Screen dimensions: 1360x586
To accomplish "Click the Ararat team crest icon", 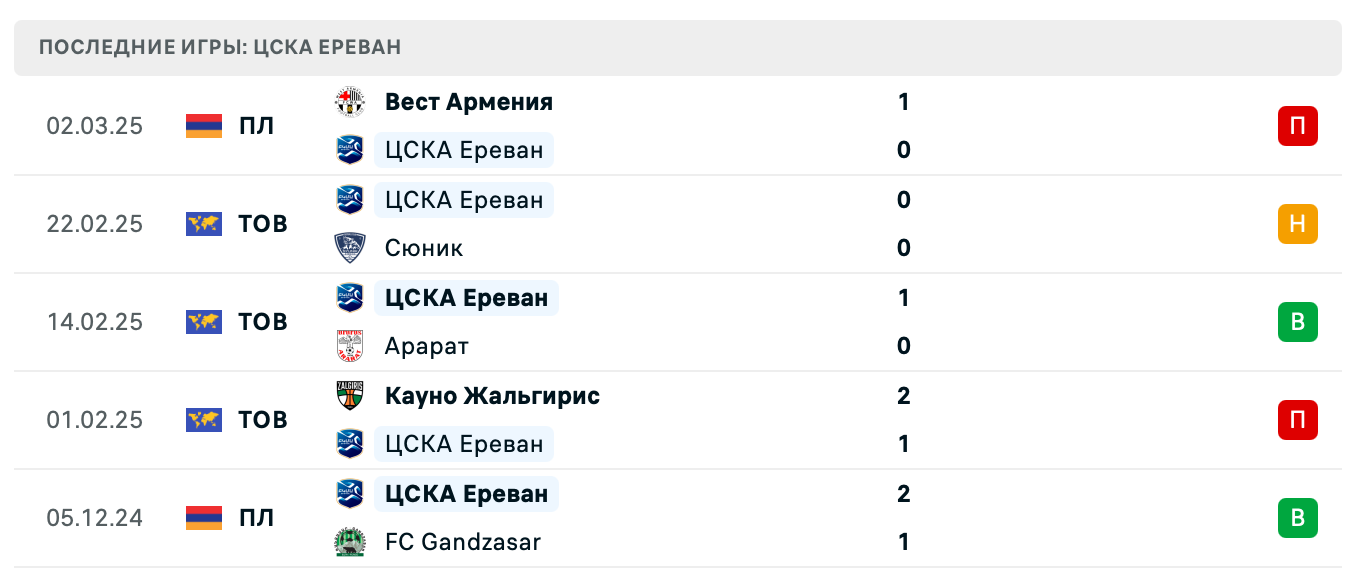I will click(350, 346).
